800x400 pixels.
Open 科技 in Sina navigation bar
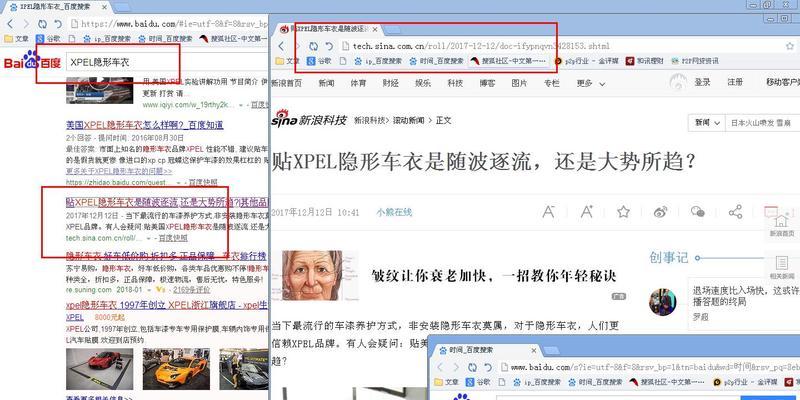click(x=455, y=83)
